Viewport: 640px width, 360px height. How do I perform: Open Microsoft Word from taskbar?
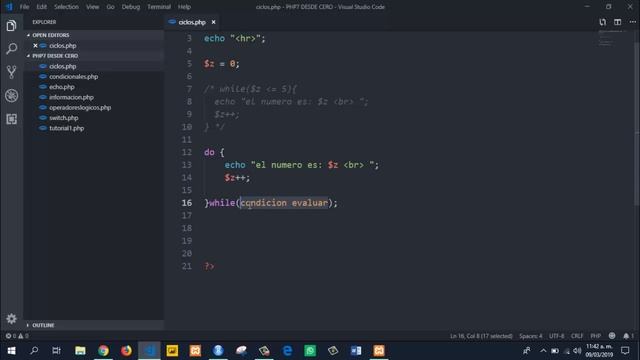(x=356, y=351)
